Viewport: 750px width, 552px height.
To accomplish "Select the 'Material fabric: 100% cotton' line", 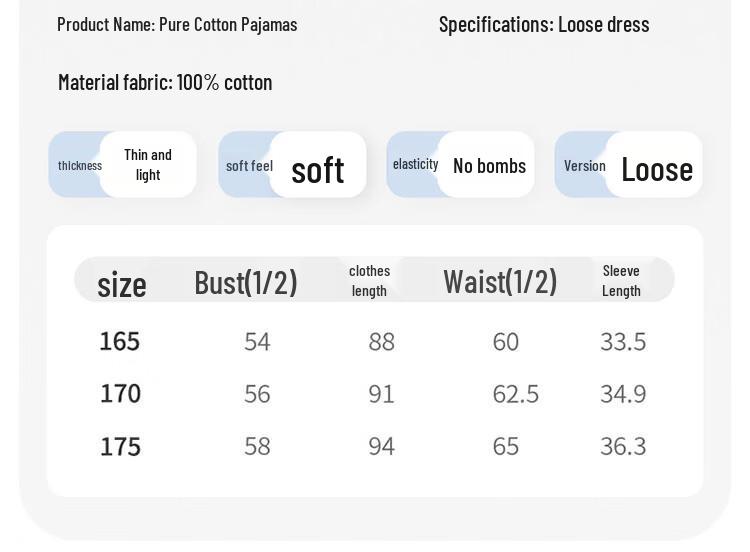I will (x=165, y=82).
